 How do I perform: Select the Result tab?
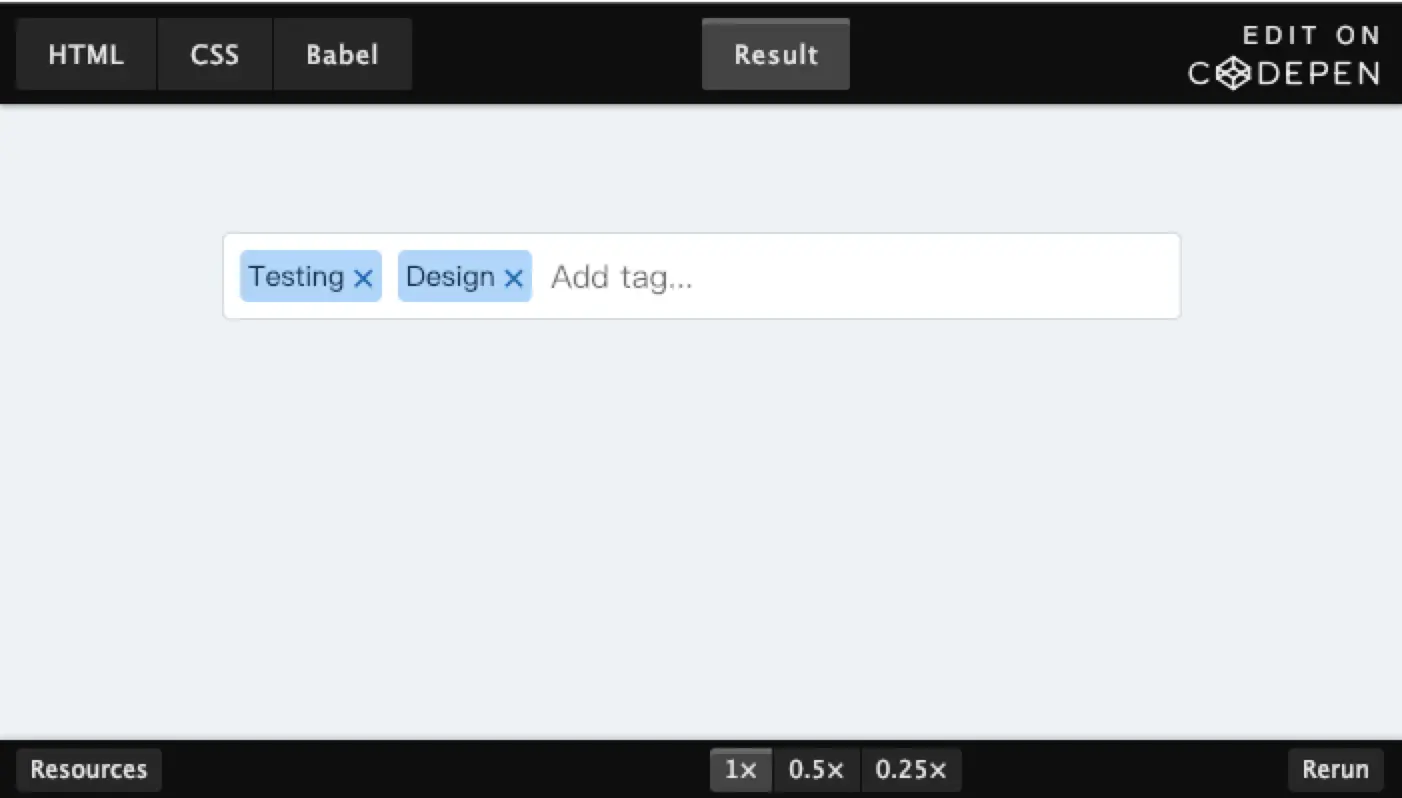pos(776,54)
